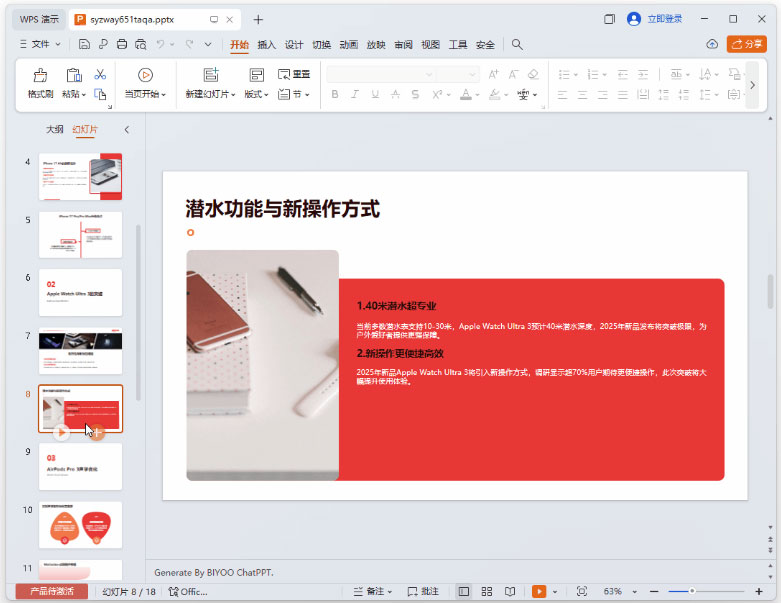Click the Reset slide button

294,74
